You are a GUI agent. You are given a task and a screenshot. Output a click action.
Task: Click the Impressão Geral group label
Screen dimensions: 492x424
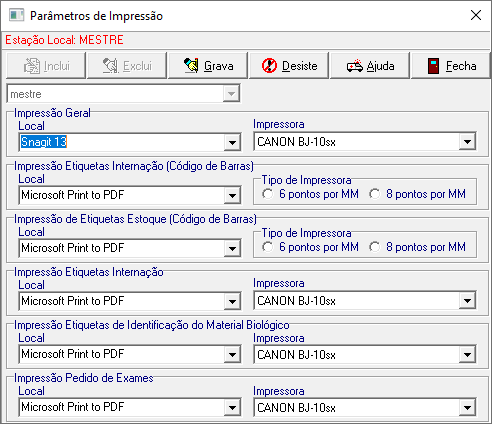[x=52, y=113]
